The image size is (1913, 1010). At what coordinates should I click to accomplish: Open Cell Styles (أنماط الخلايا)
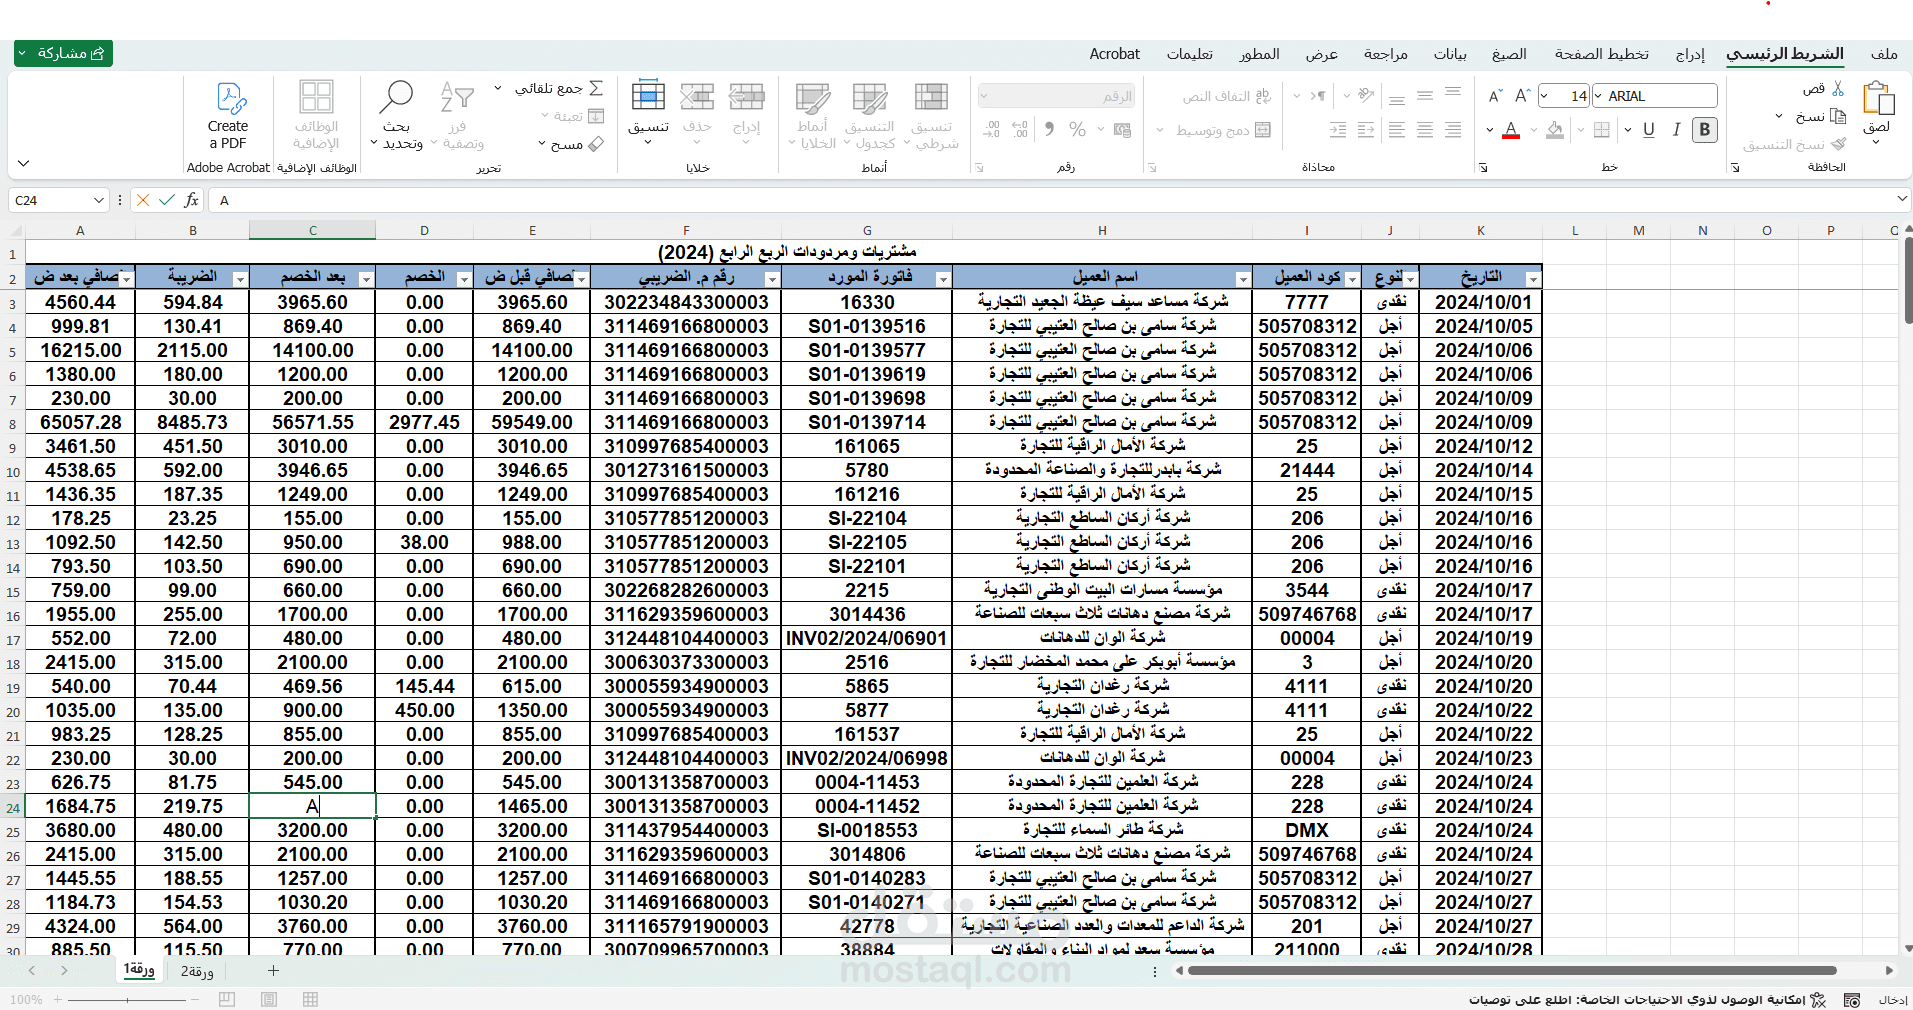coord(812,115)
